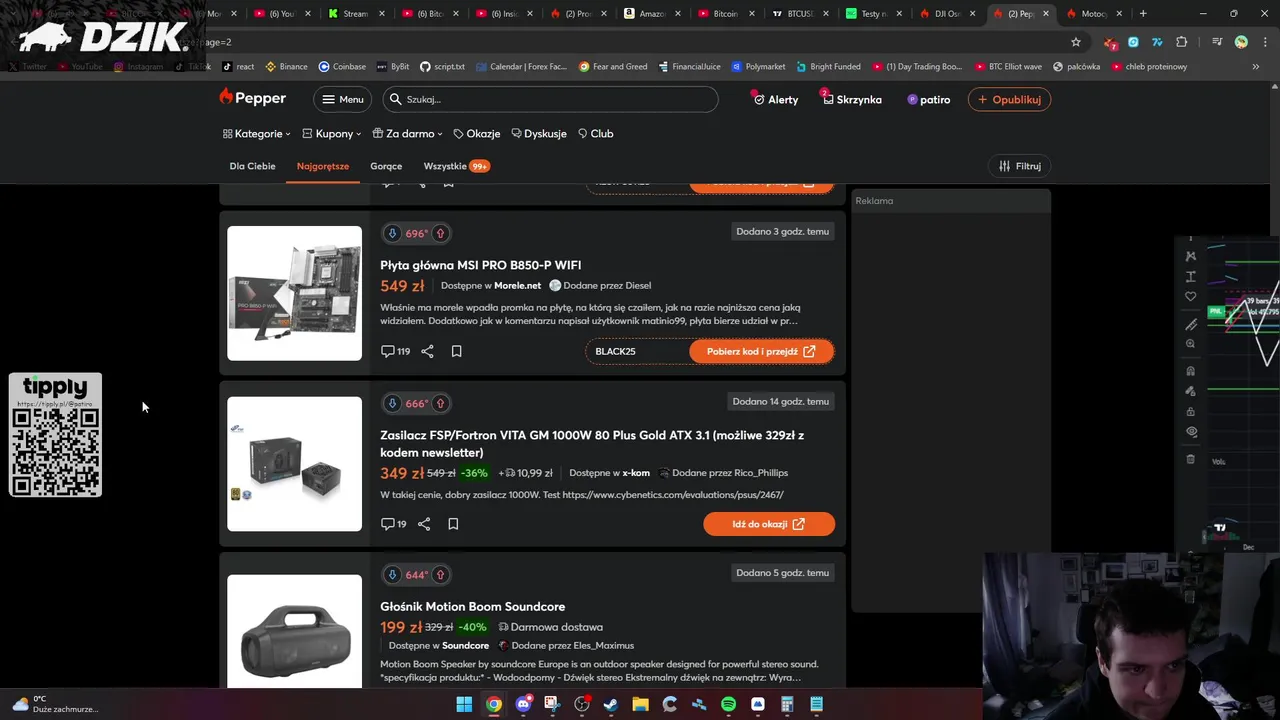
Task: Expand the Kategorie dropdown
Action: pyautogui.click(x=257, y=133)
